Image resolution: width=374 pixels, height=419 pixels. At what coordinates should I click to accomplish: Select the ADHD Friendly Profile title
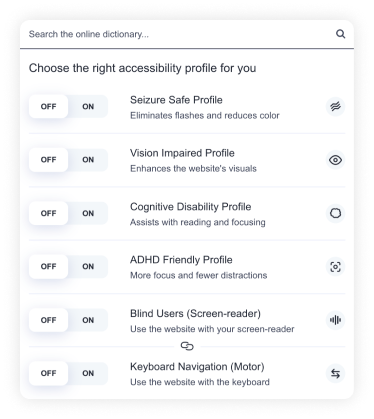[x=181, y=260]
